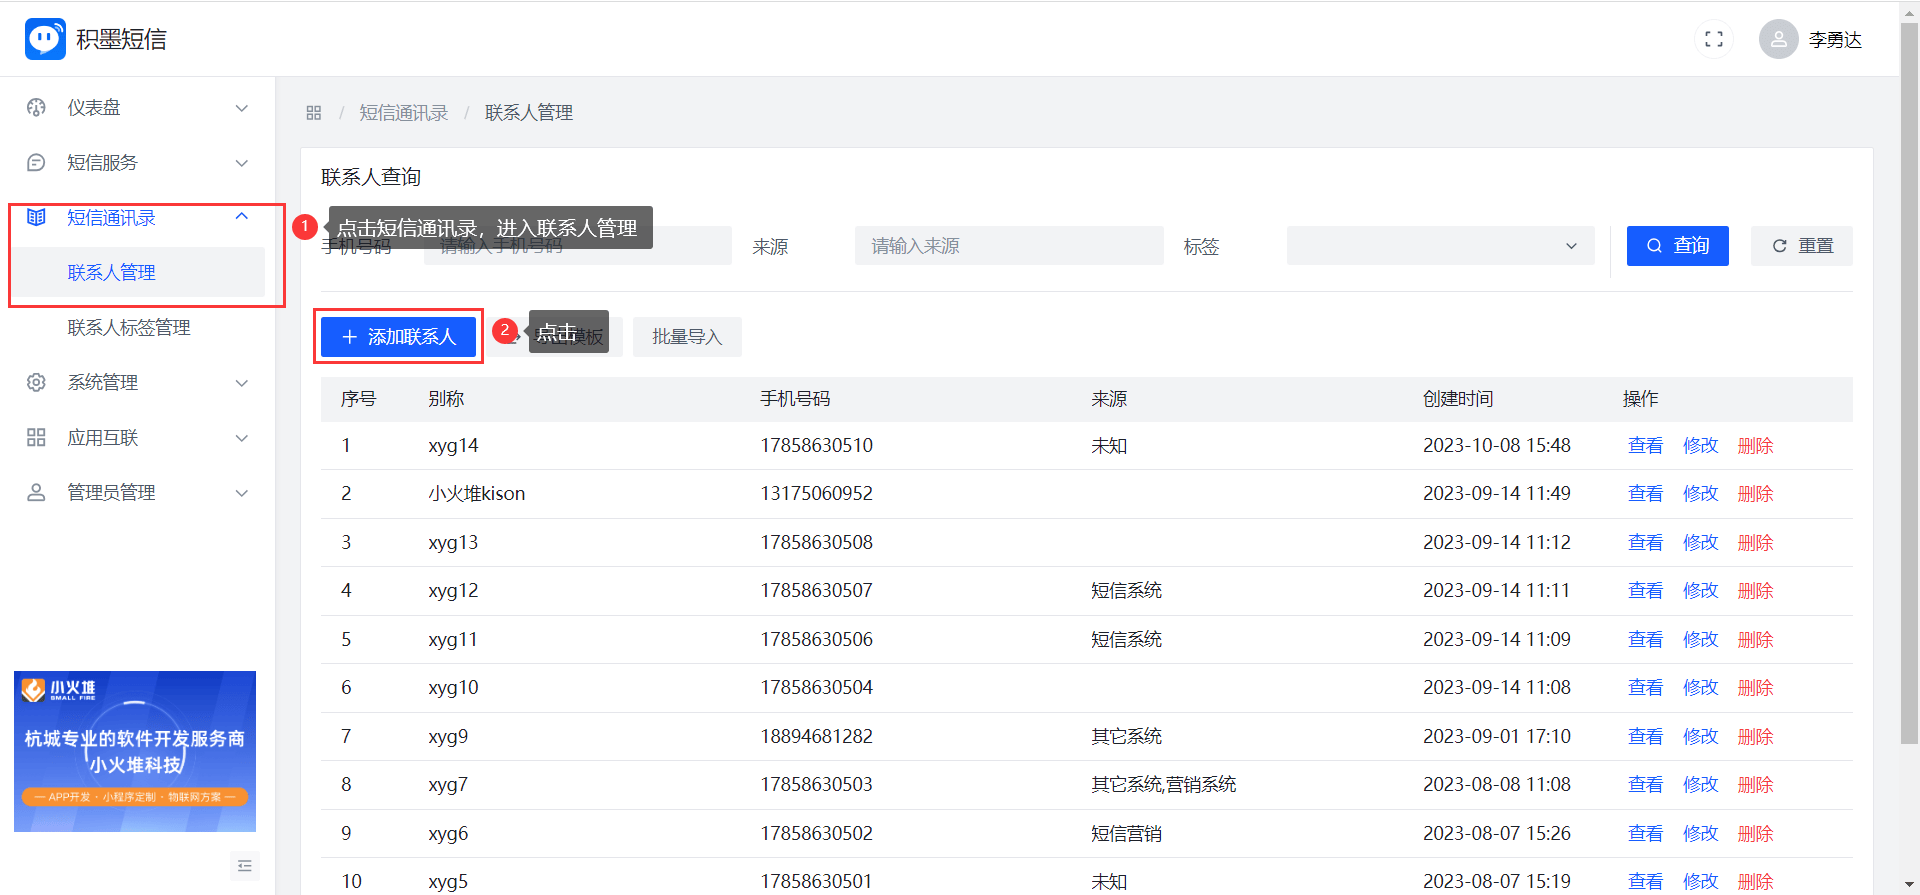
Task: Click the 请输入来源 input field
Action: [x=1008, y=246]
